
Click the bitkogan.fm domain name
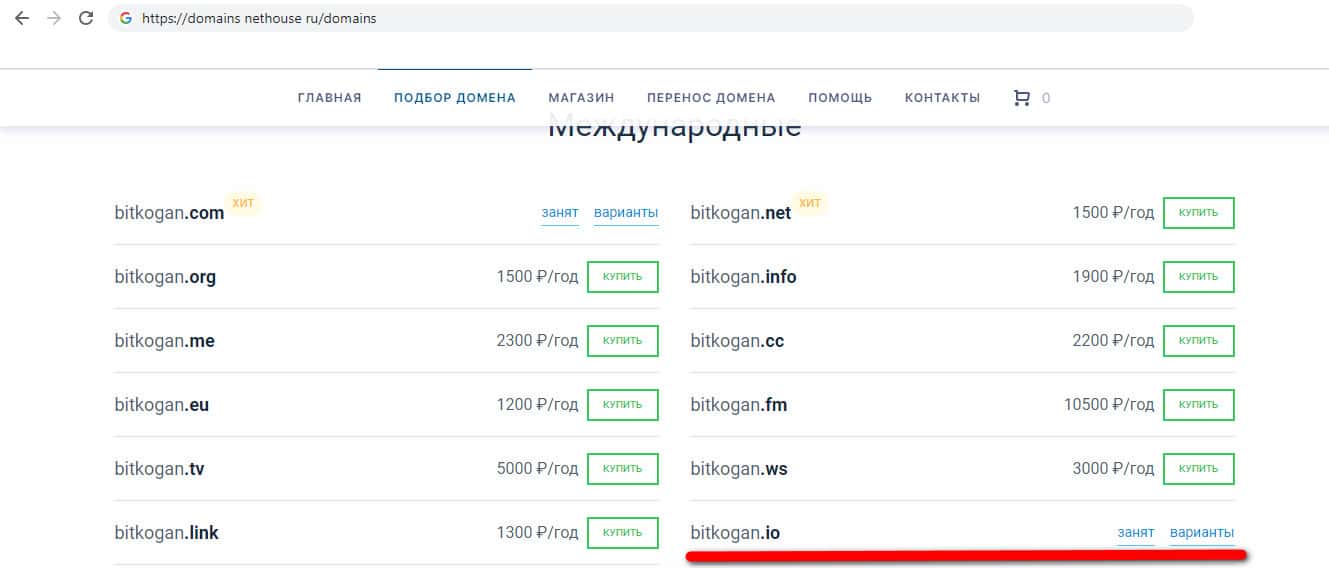coord(739,405)
